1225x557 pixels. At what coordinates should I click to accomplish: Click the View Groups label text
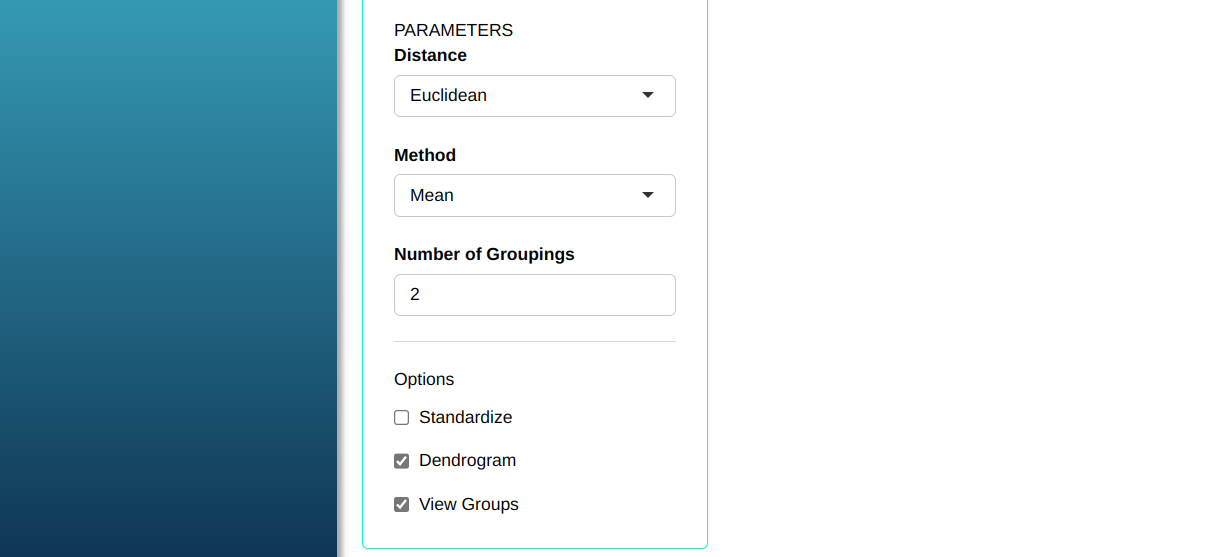[468, 505]
